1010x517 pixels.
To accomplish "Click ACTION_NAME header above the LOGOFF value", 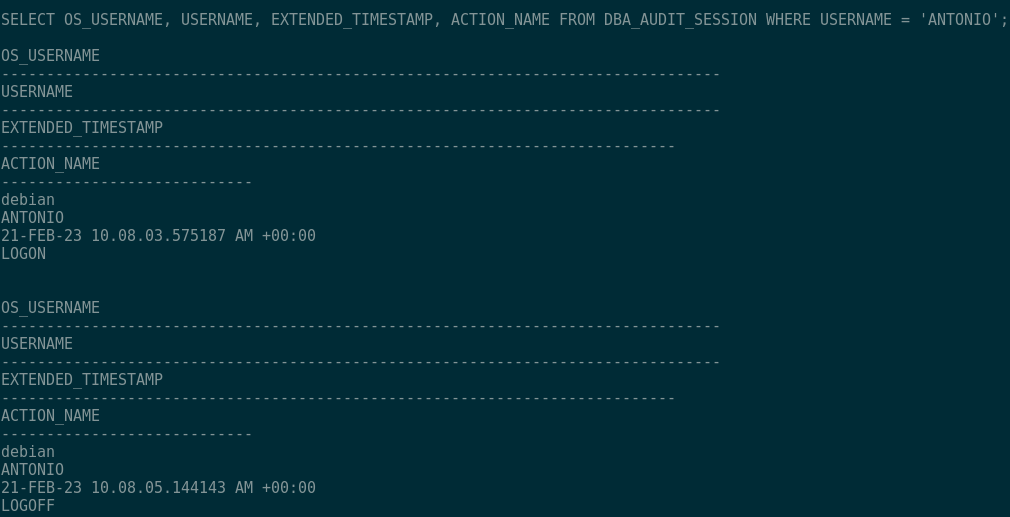I will click(x=50, y=416).
